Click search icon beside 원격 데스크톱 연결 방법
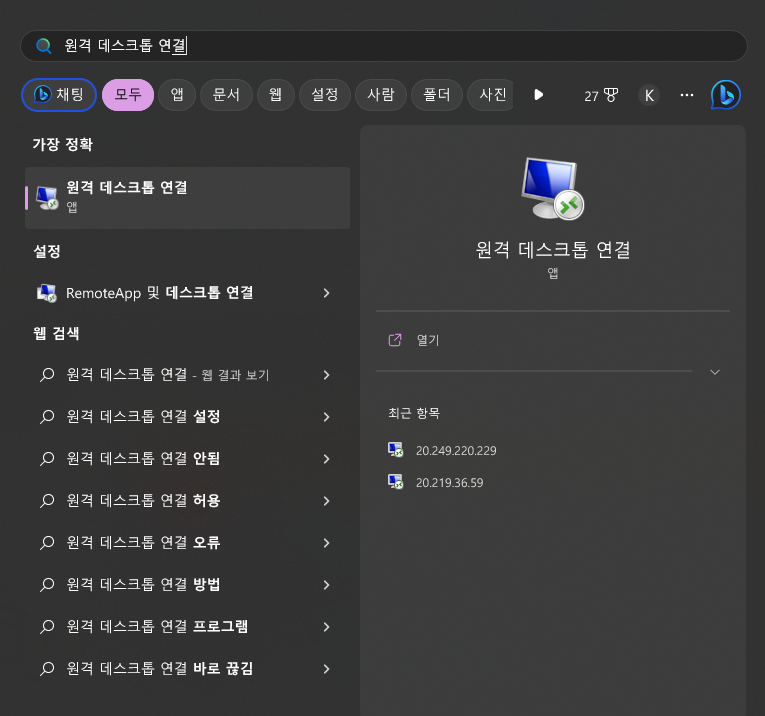Image resolution: width=765 pixels, height=716 pixels. coord(47,584)
